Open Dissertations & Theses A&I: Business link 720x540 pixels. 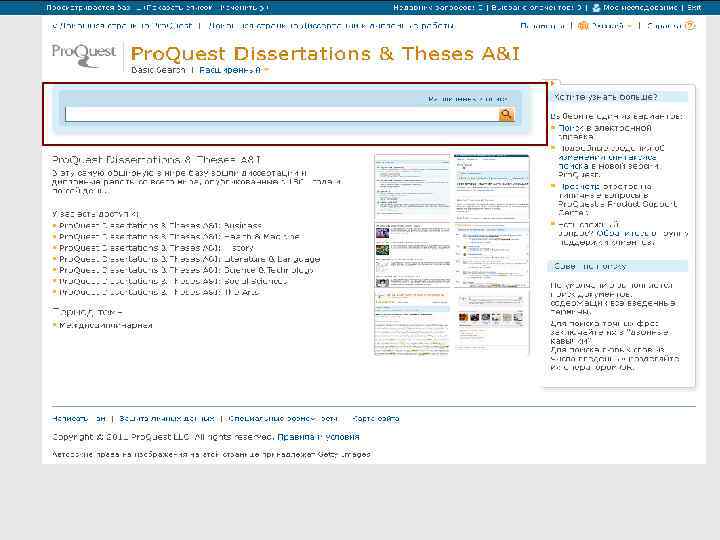coord(160,226)
